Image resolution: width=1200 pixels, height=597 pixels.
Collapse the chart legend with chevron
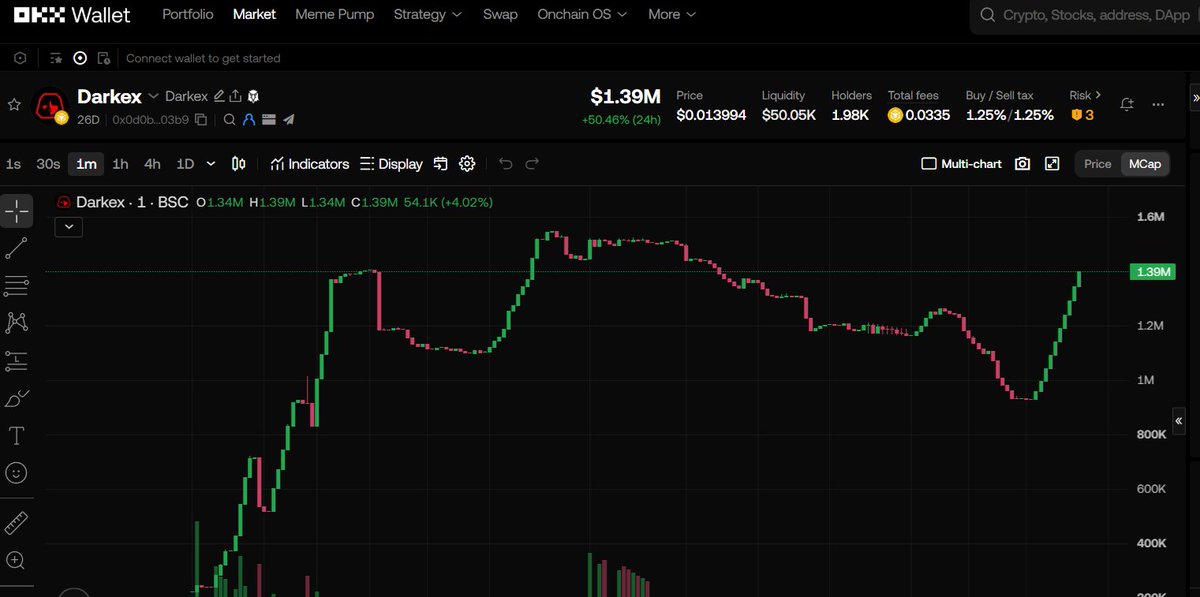[x=69, y=227]
